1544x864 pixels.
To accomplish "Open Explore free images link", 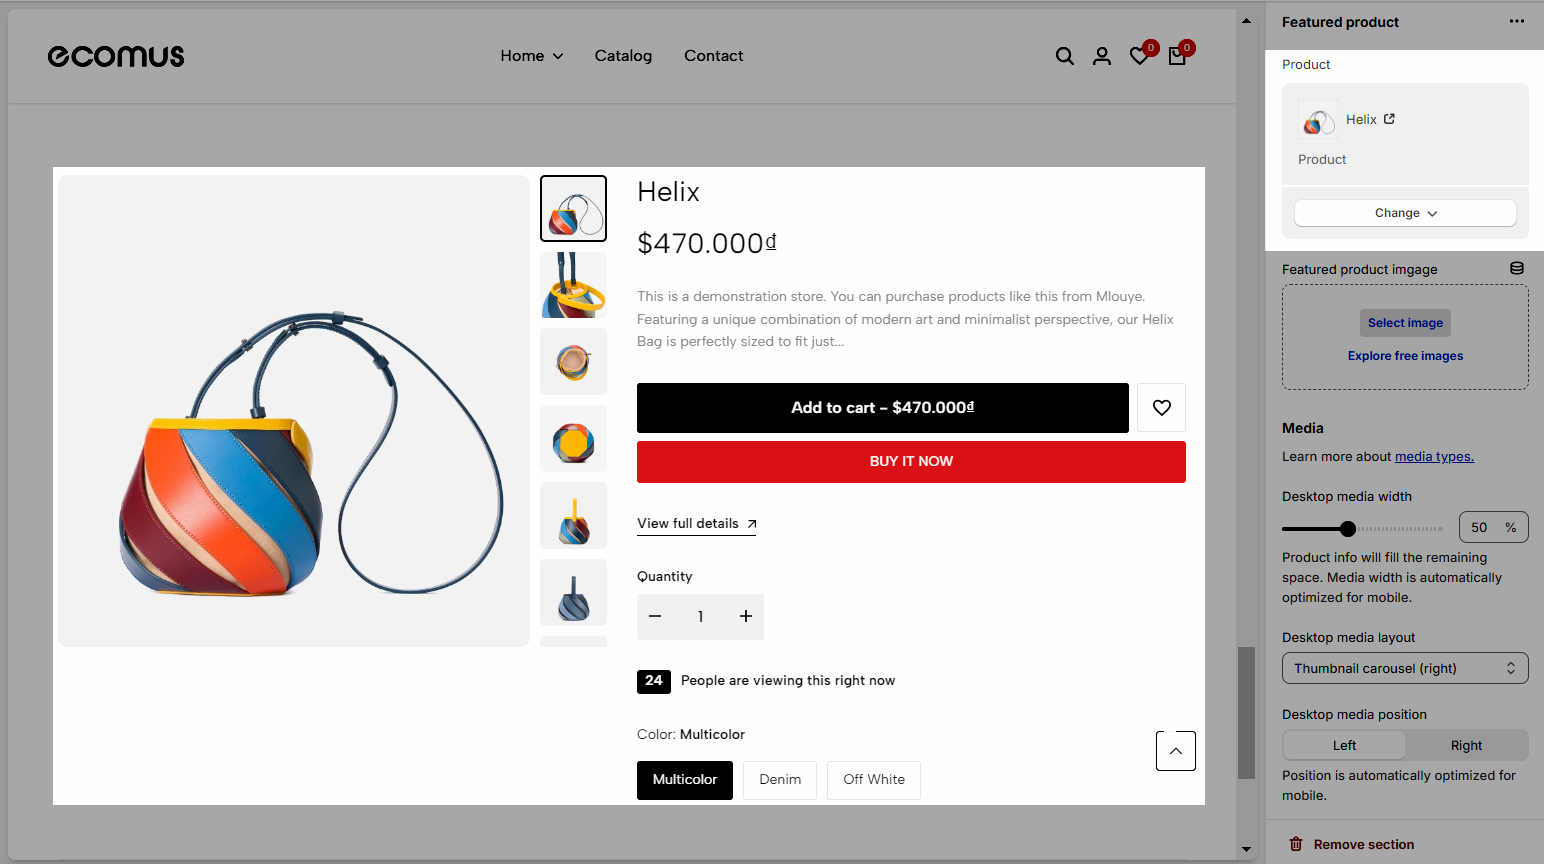I will coord(1405,356).
